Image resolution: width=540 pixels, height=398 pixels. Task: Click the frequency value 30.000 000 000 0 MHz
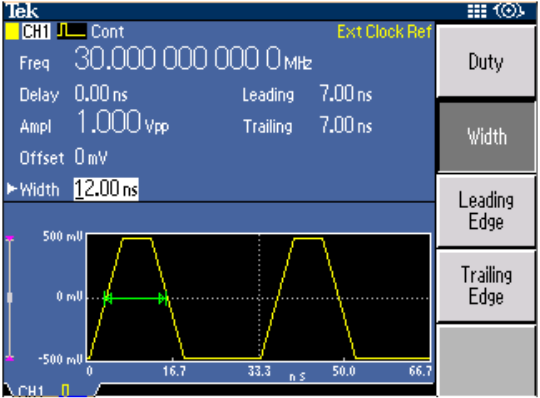pyautogui.click(x=193, y=59)
